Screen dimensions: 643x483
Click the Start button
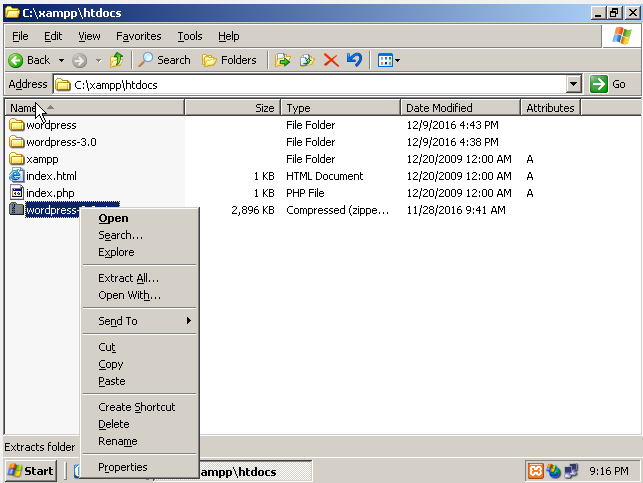31,471
